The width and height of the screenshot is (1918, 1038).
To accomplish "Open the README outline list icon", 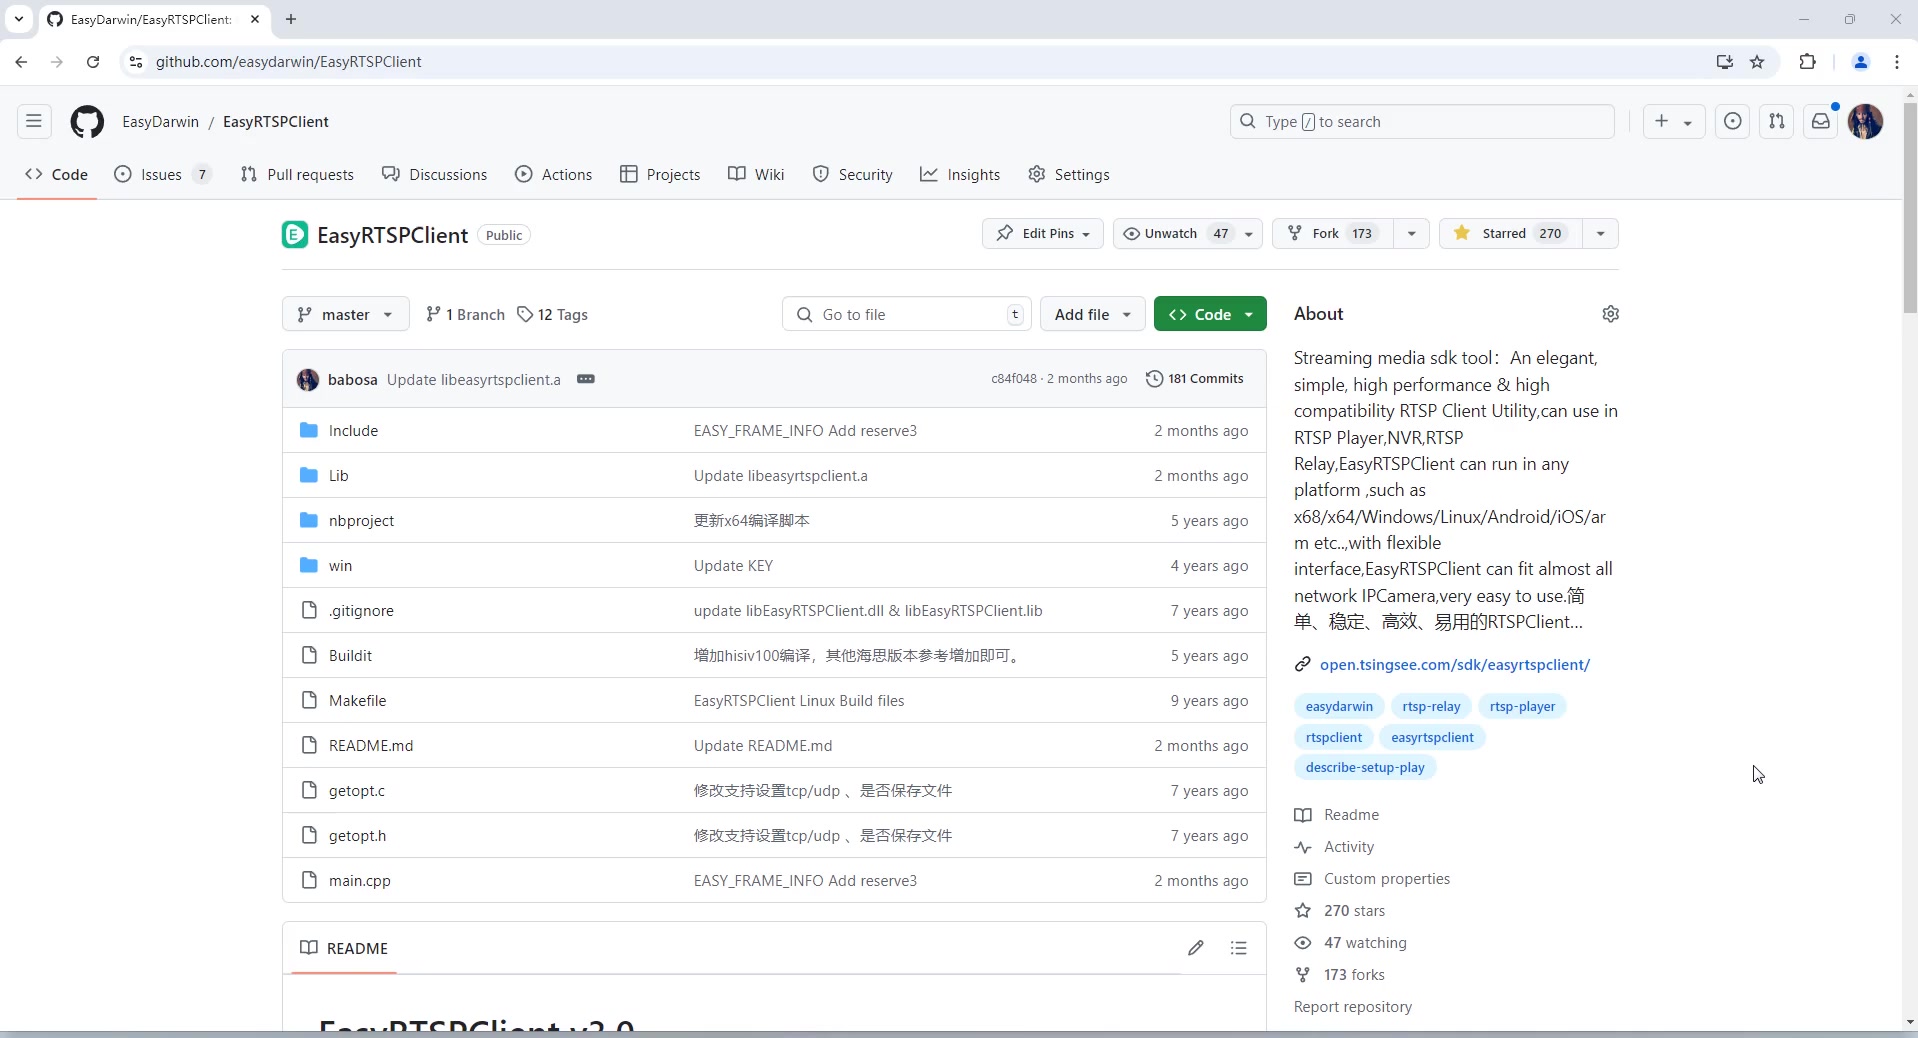I will click(x=1239, y=948).
